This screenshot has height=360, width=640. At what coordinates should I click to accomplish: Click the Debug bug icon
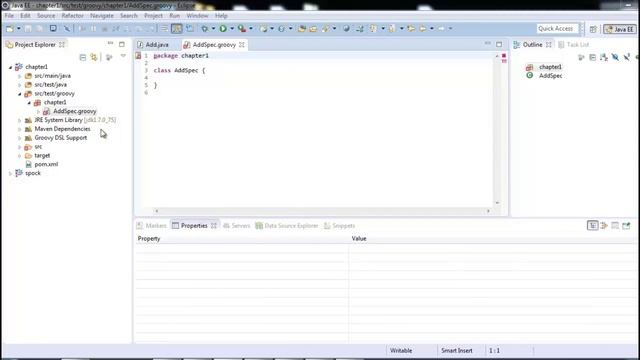204,29
